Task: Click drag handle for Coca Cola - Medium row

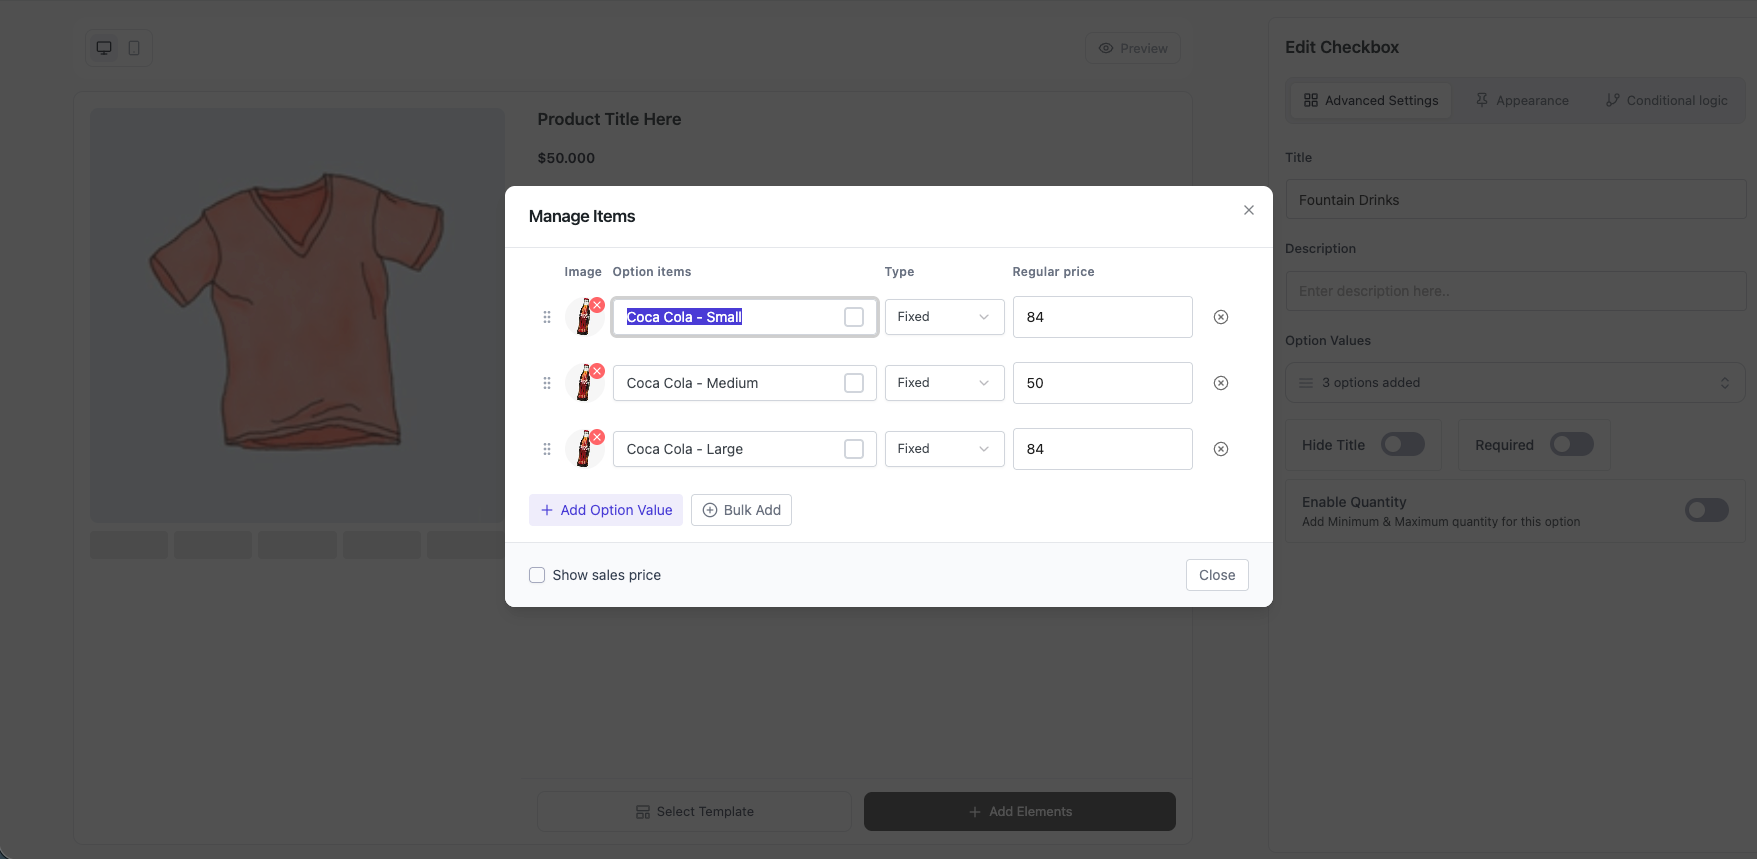Action: [547, 383]
